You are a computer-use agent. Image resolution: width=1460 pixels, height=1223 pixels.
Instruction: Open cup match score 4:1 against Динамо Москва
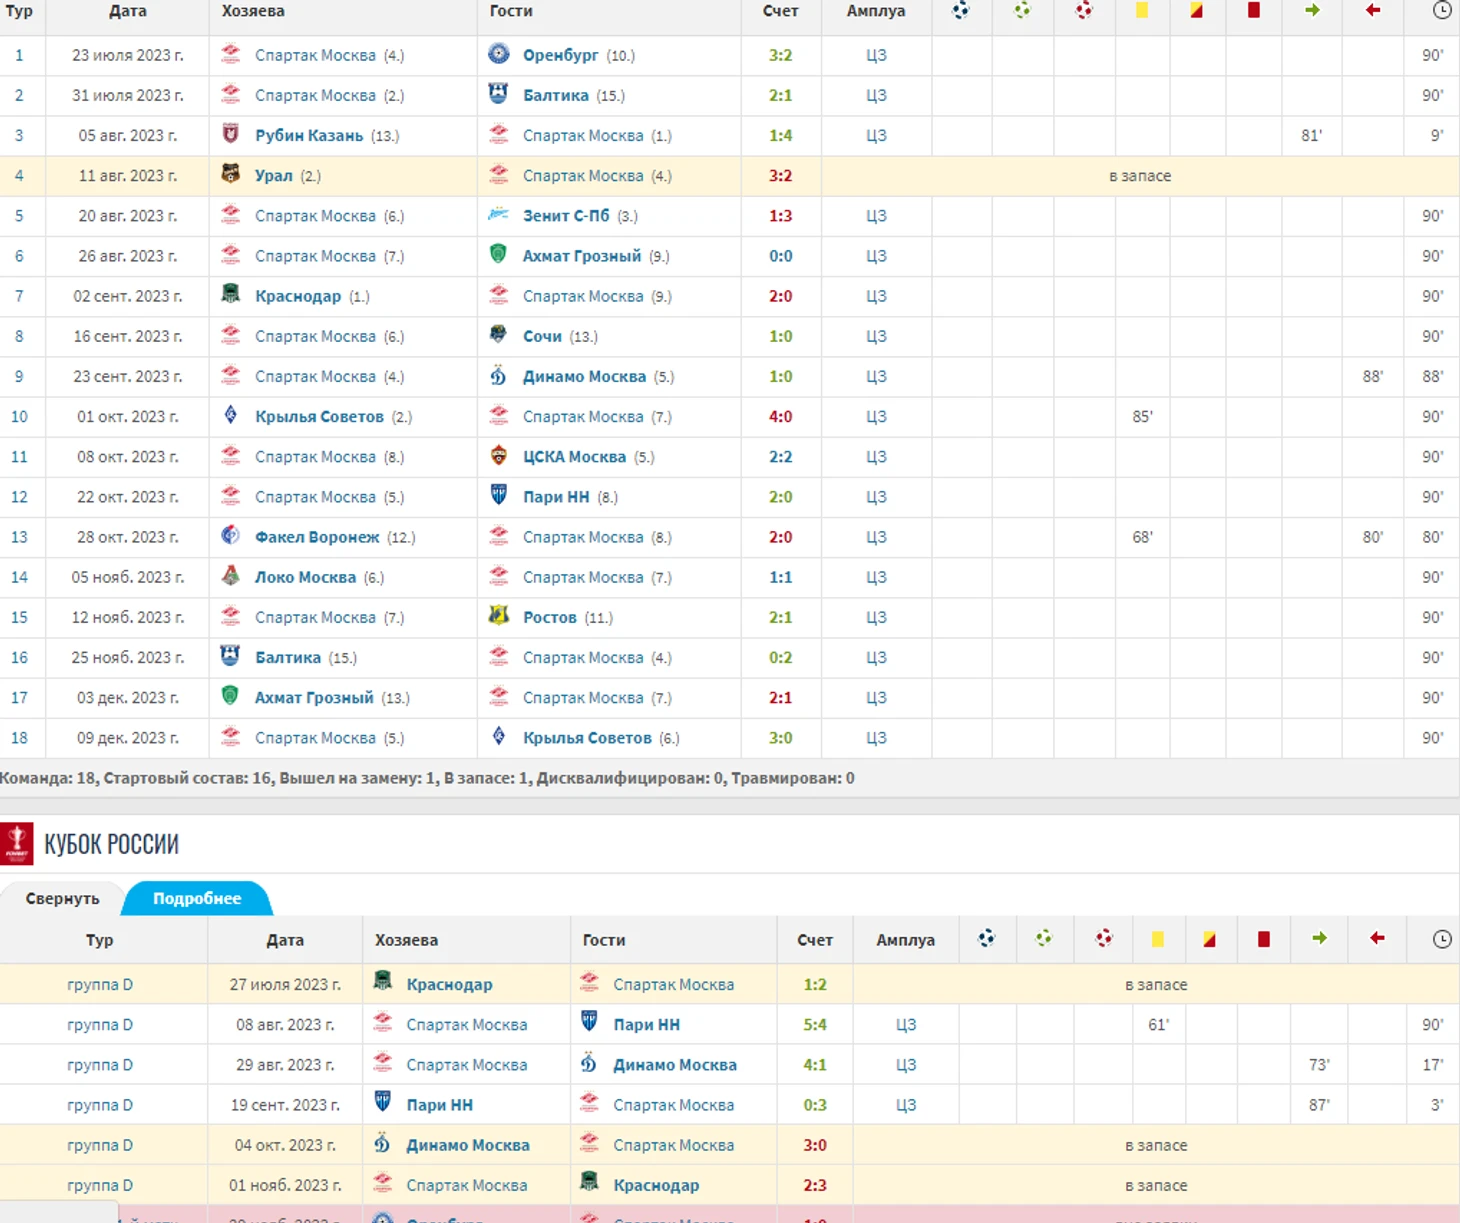815,1064
